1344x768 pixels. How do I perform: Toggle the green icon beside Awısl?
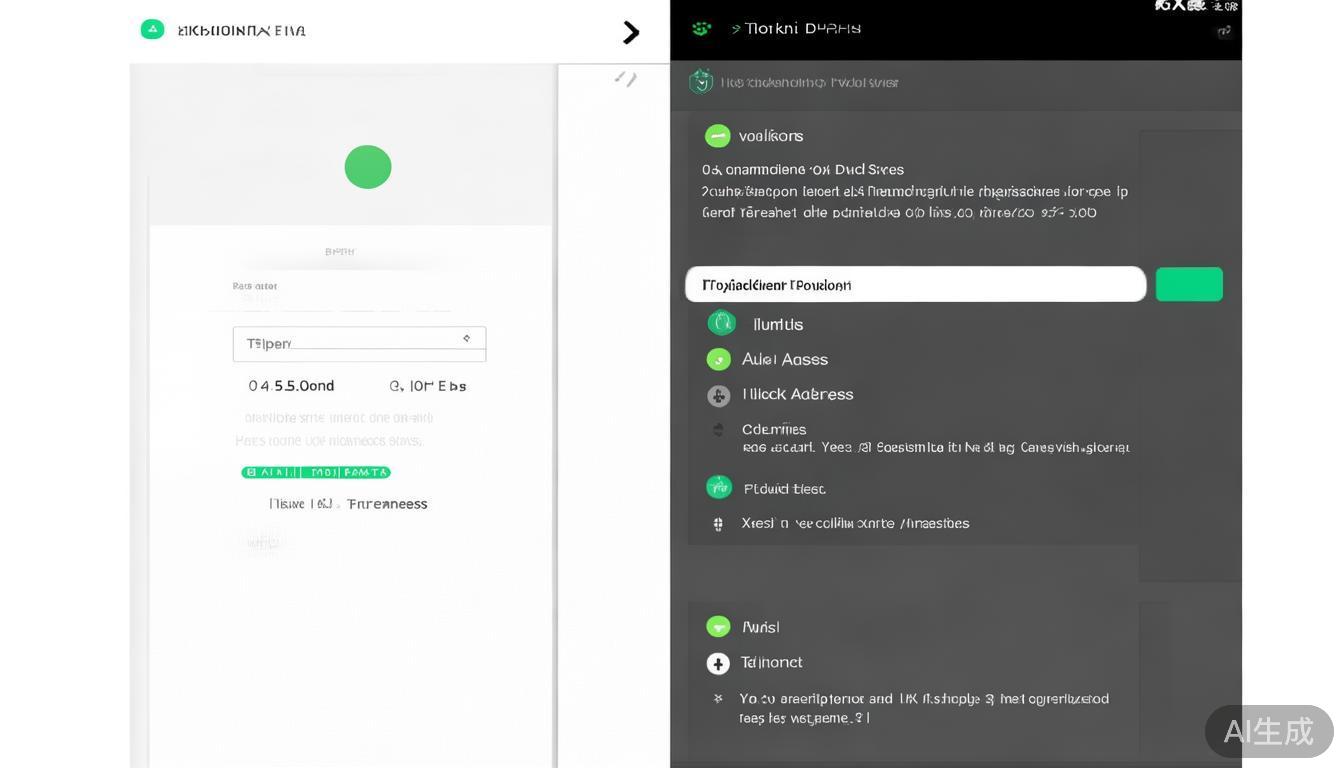pos(718,627)
